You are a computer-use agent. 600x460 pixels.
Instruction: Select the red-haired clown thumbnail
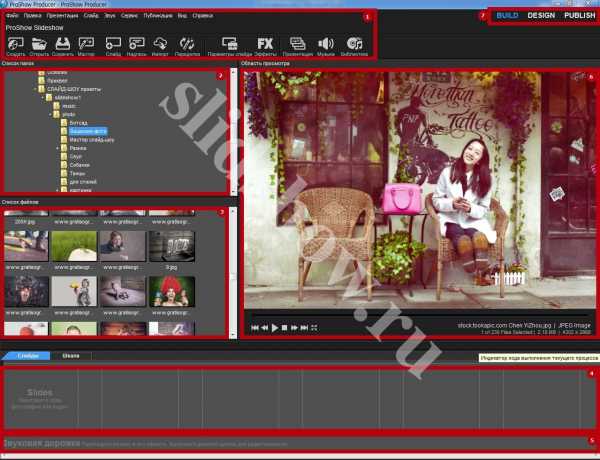(172, 292)
